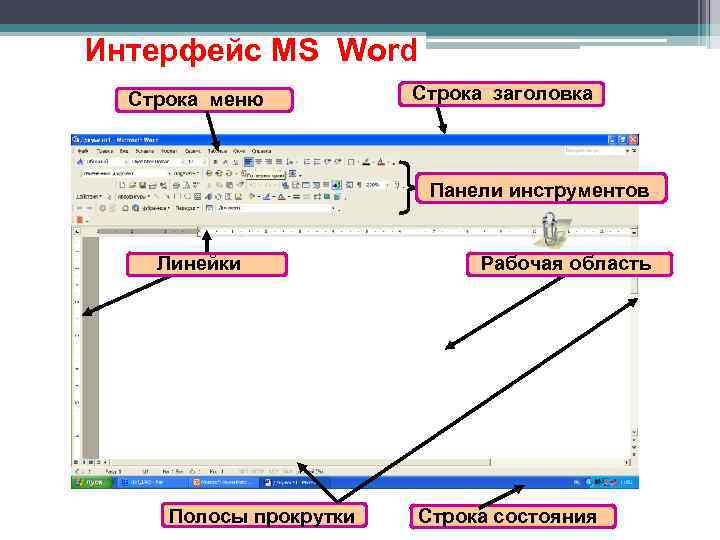
Task: Expand the font name dropdown
Action: pos(181,162)
